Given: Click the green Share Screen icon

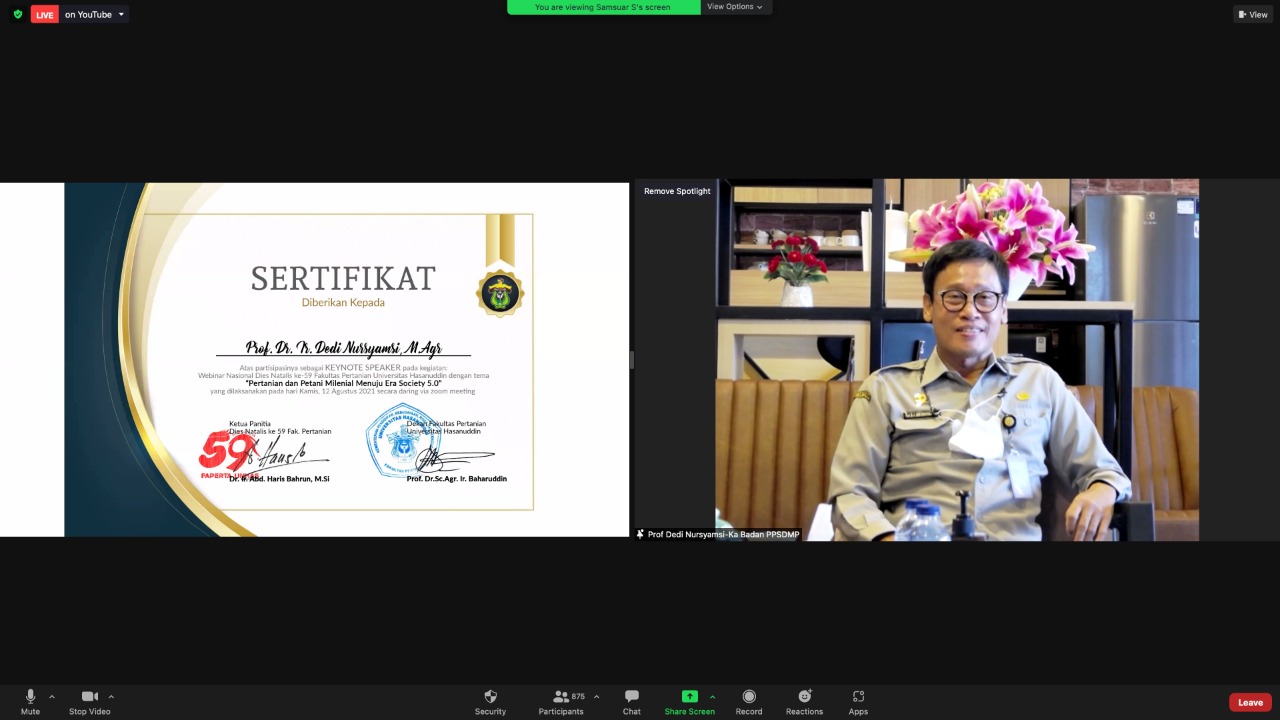Looking at the screenshot, I should pos(689,697).
